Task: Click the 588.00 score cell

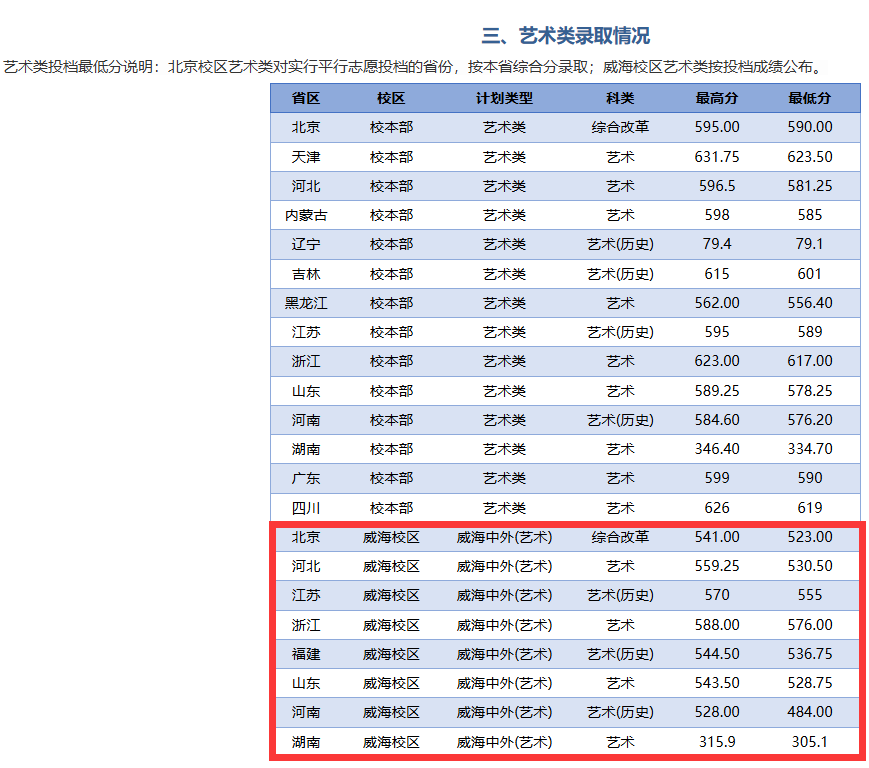Action: [x=717, y=624]
